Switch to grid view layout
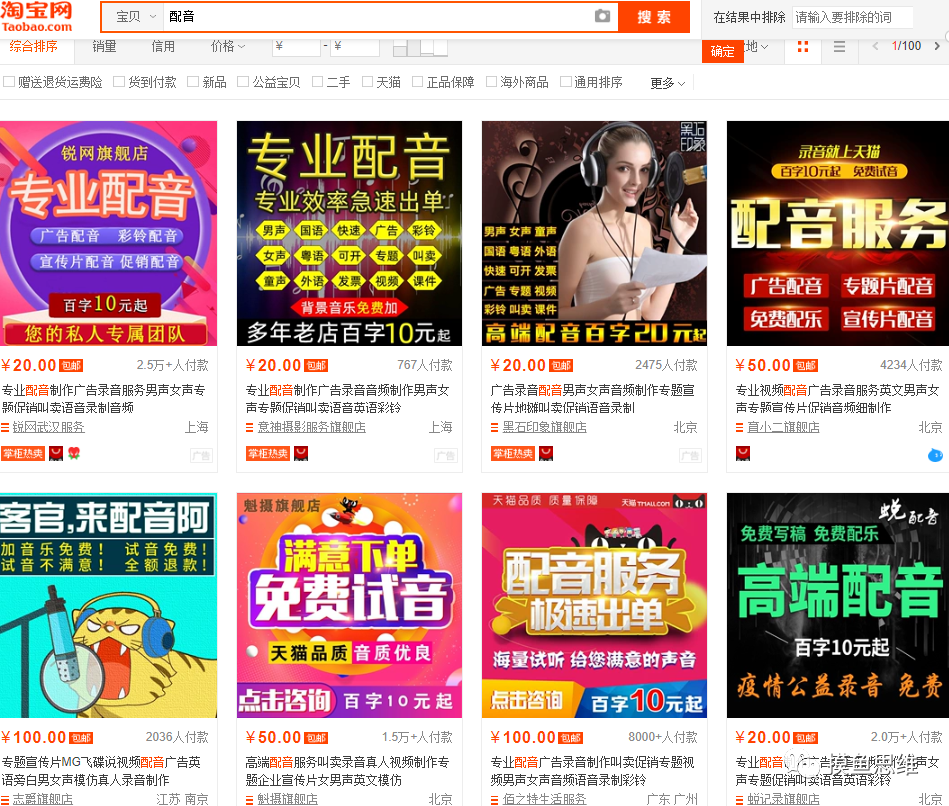The height and width of the screenshot is (806, 949). point(803,47)
